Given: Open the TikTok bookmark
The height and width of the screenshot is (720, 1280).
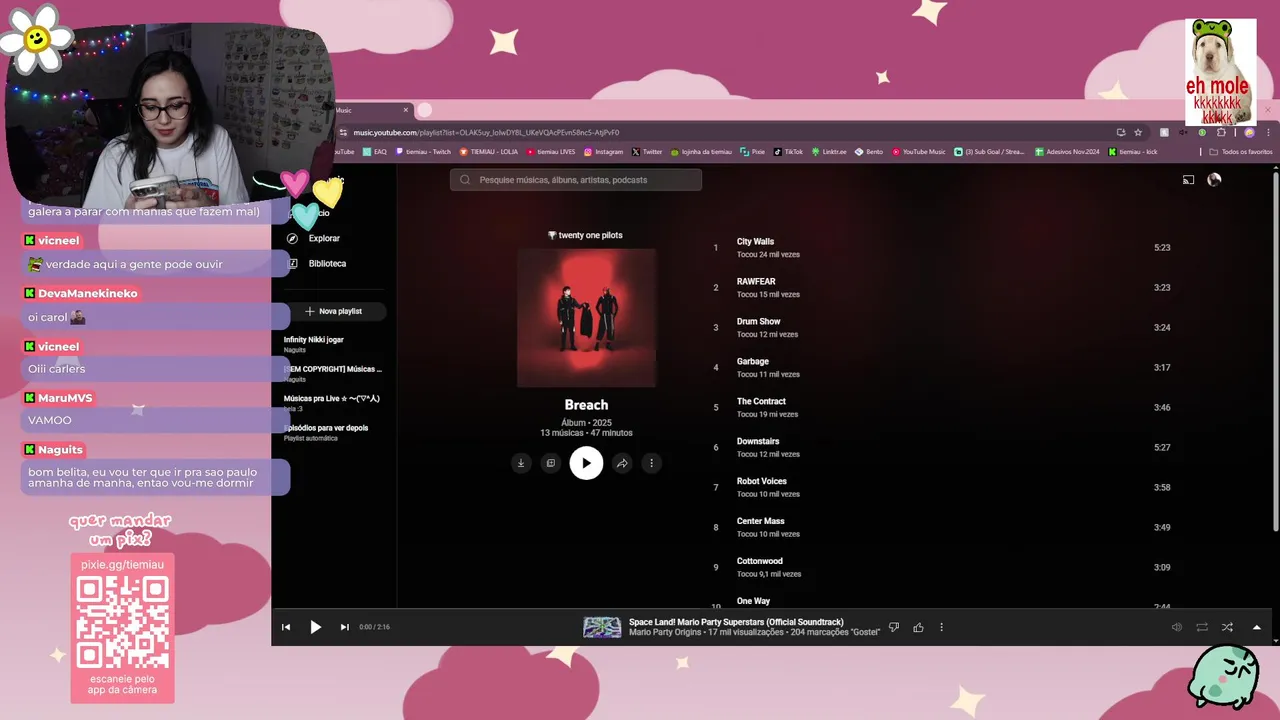Looking at the screenshot, I should click(788, 152).
